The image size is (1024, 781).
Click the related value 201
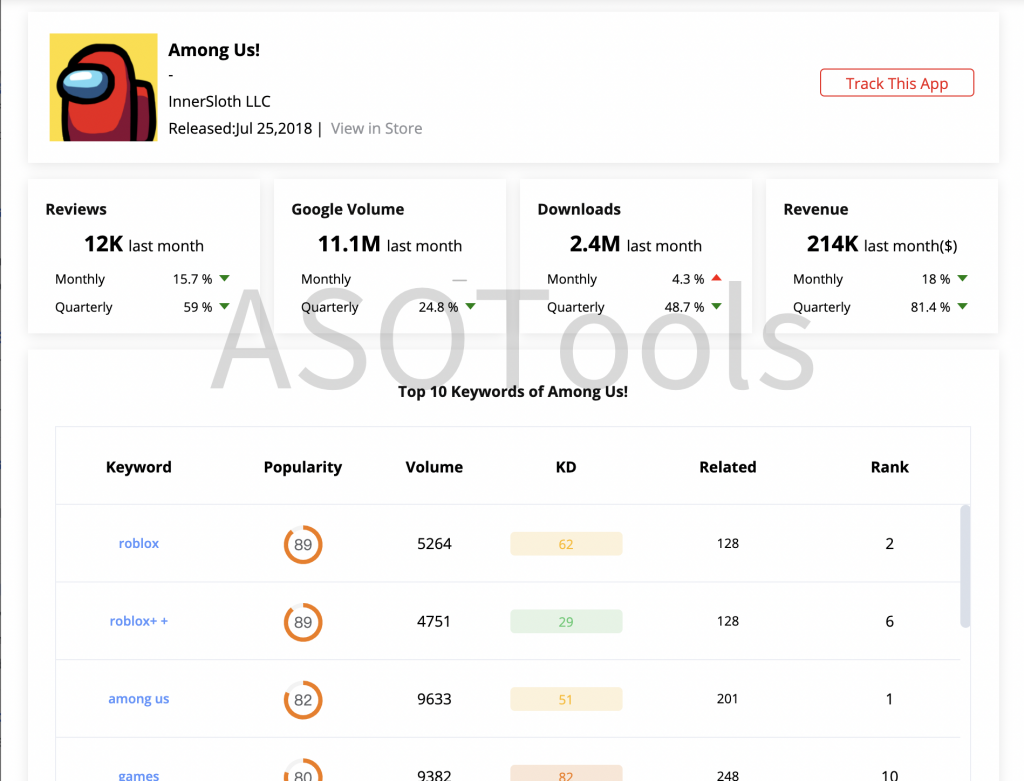click(728, 699)
